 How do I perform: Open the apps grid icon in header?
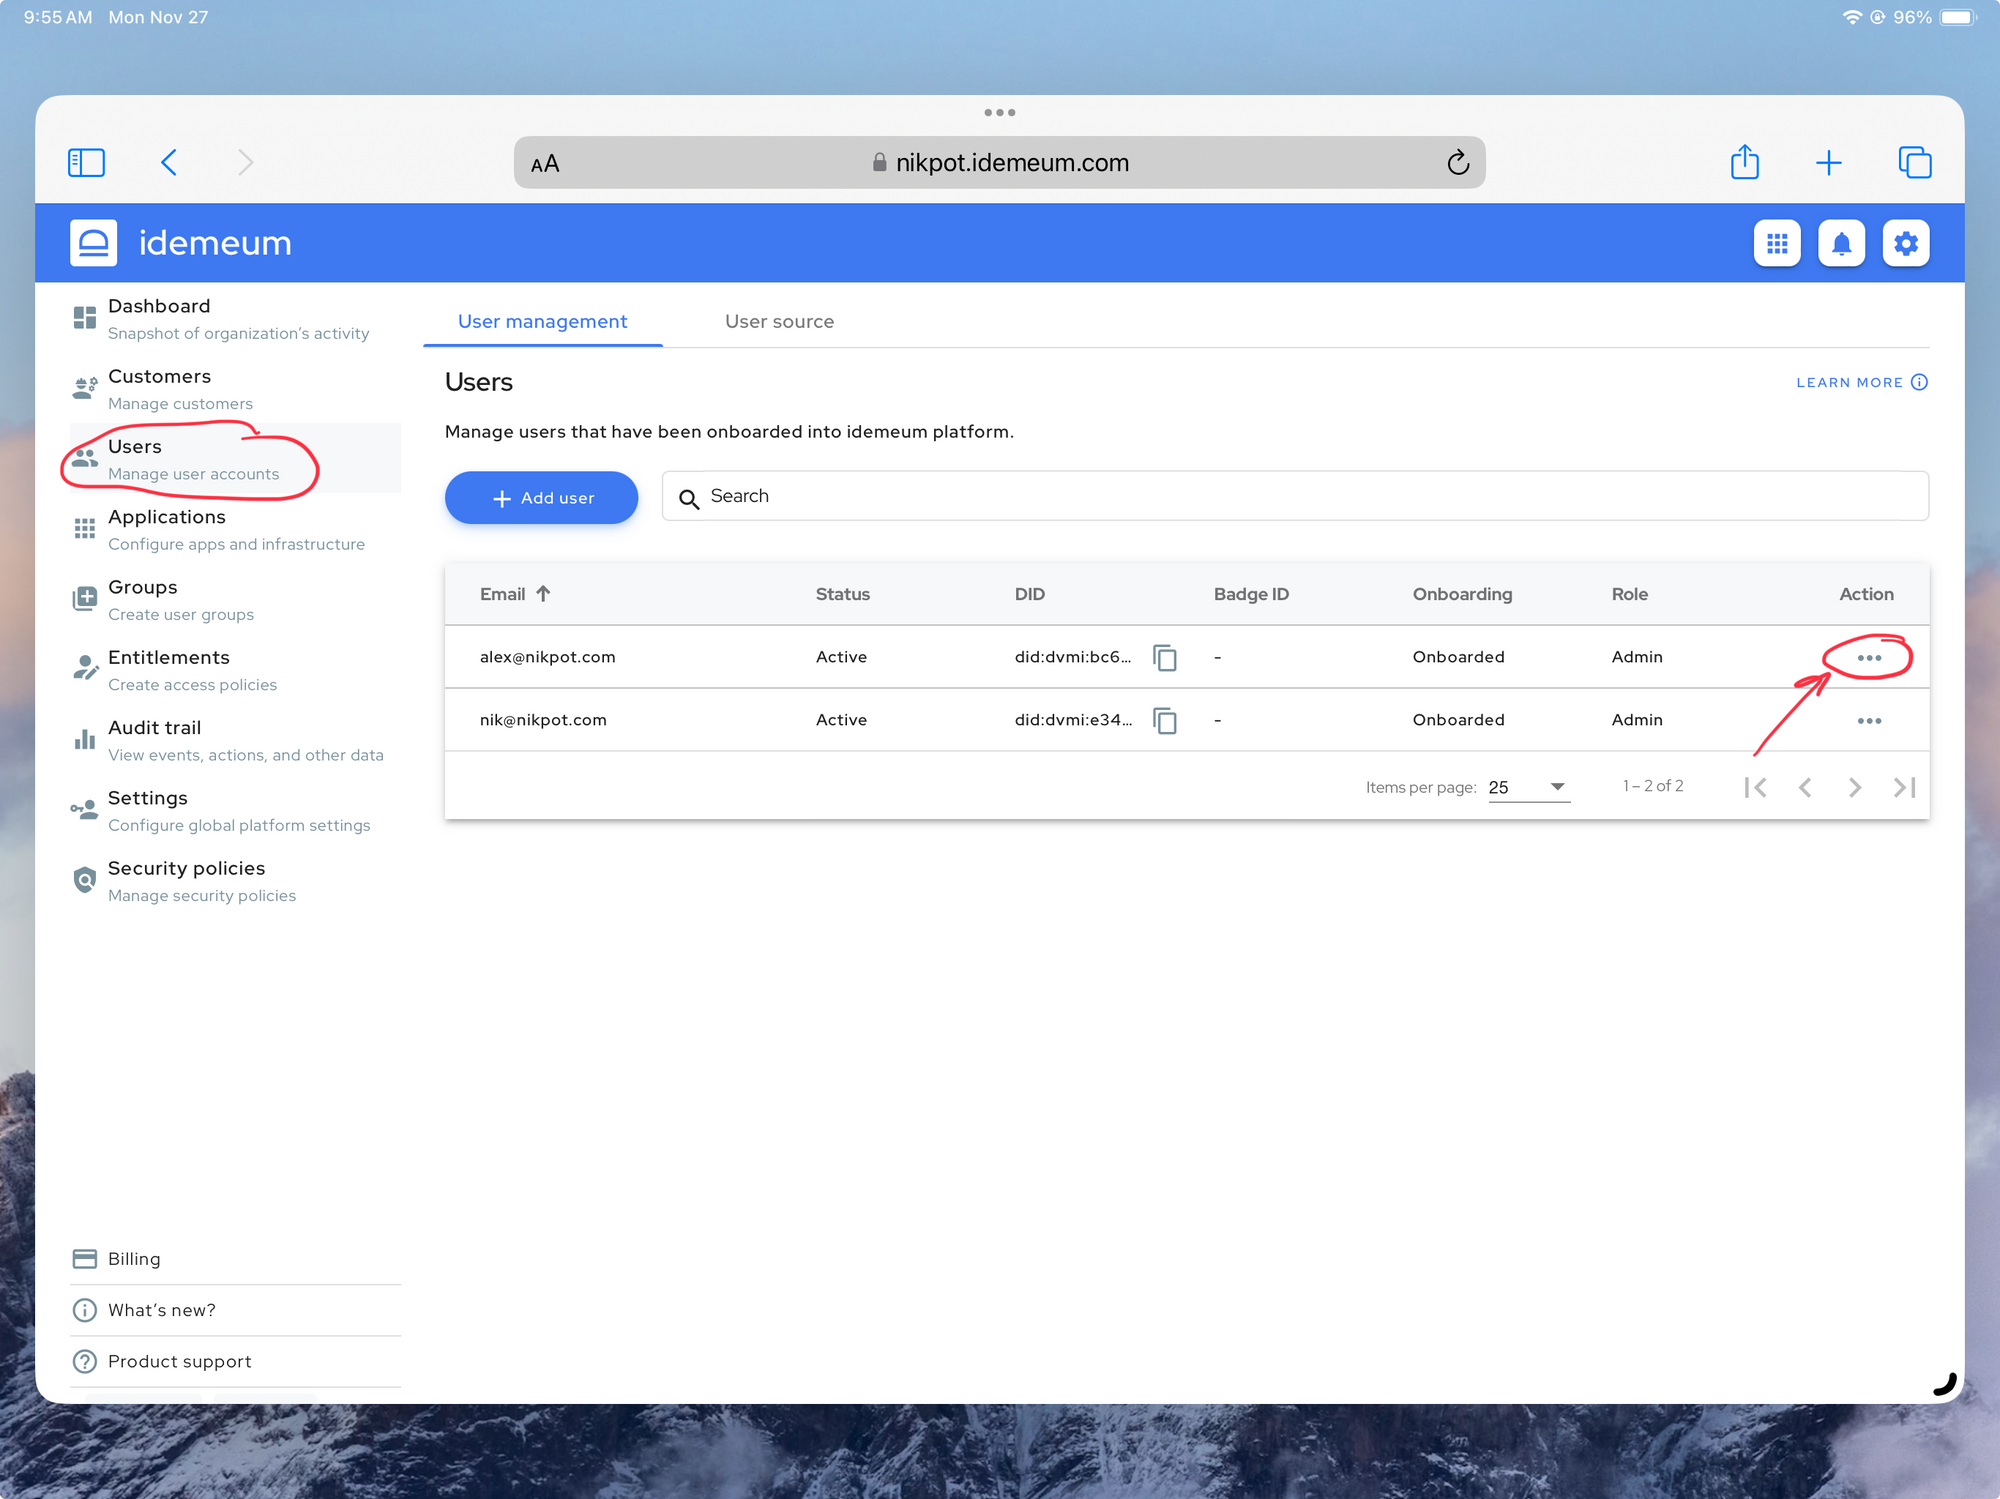point(1777,243)
